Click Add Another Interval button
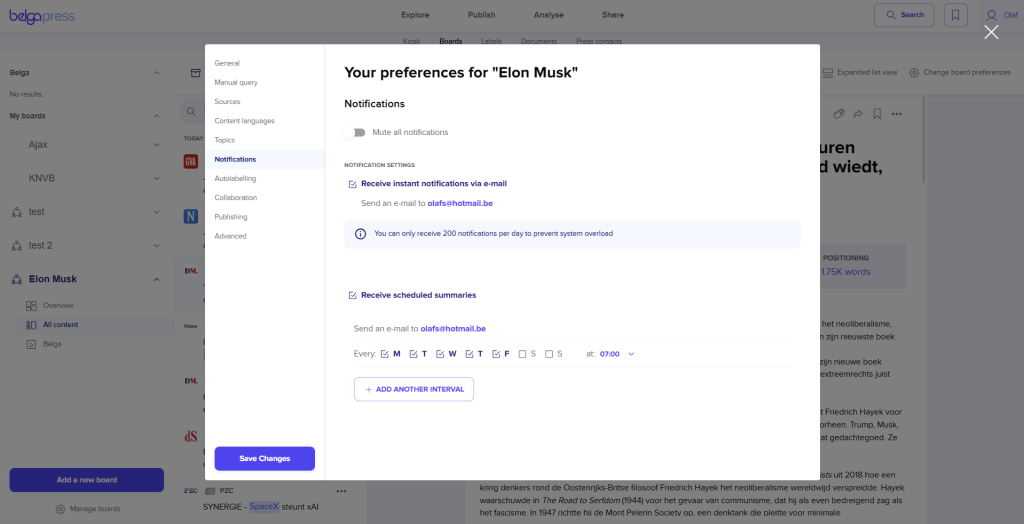1024x524 pixels. click(x=413, y=389)
